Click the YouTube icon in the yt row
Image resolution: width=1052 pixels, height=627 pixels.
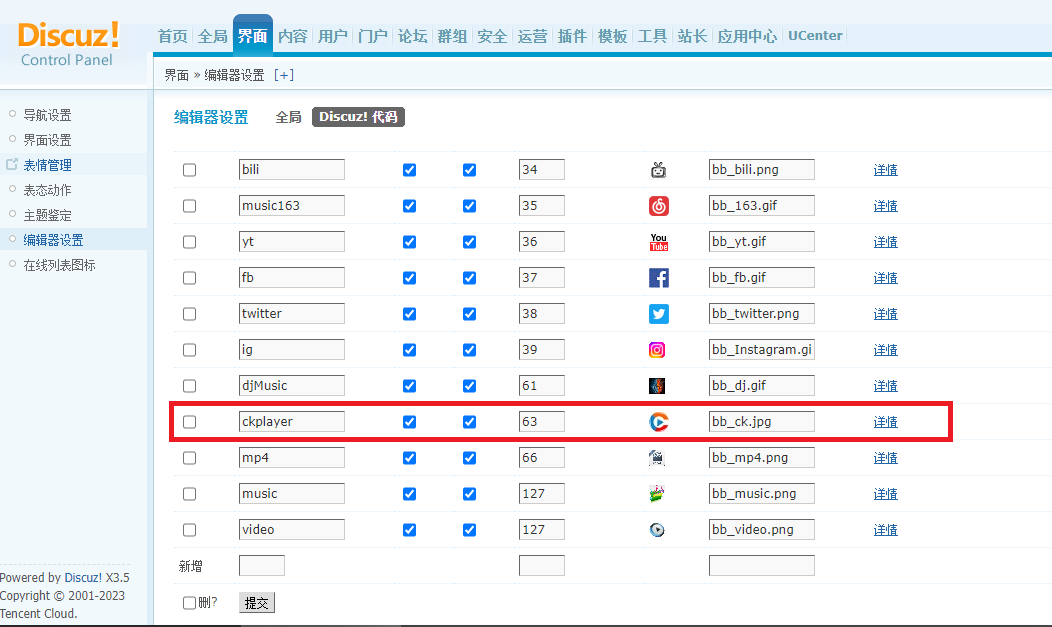click(x=658, y=242)
